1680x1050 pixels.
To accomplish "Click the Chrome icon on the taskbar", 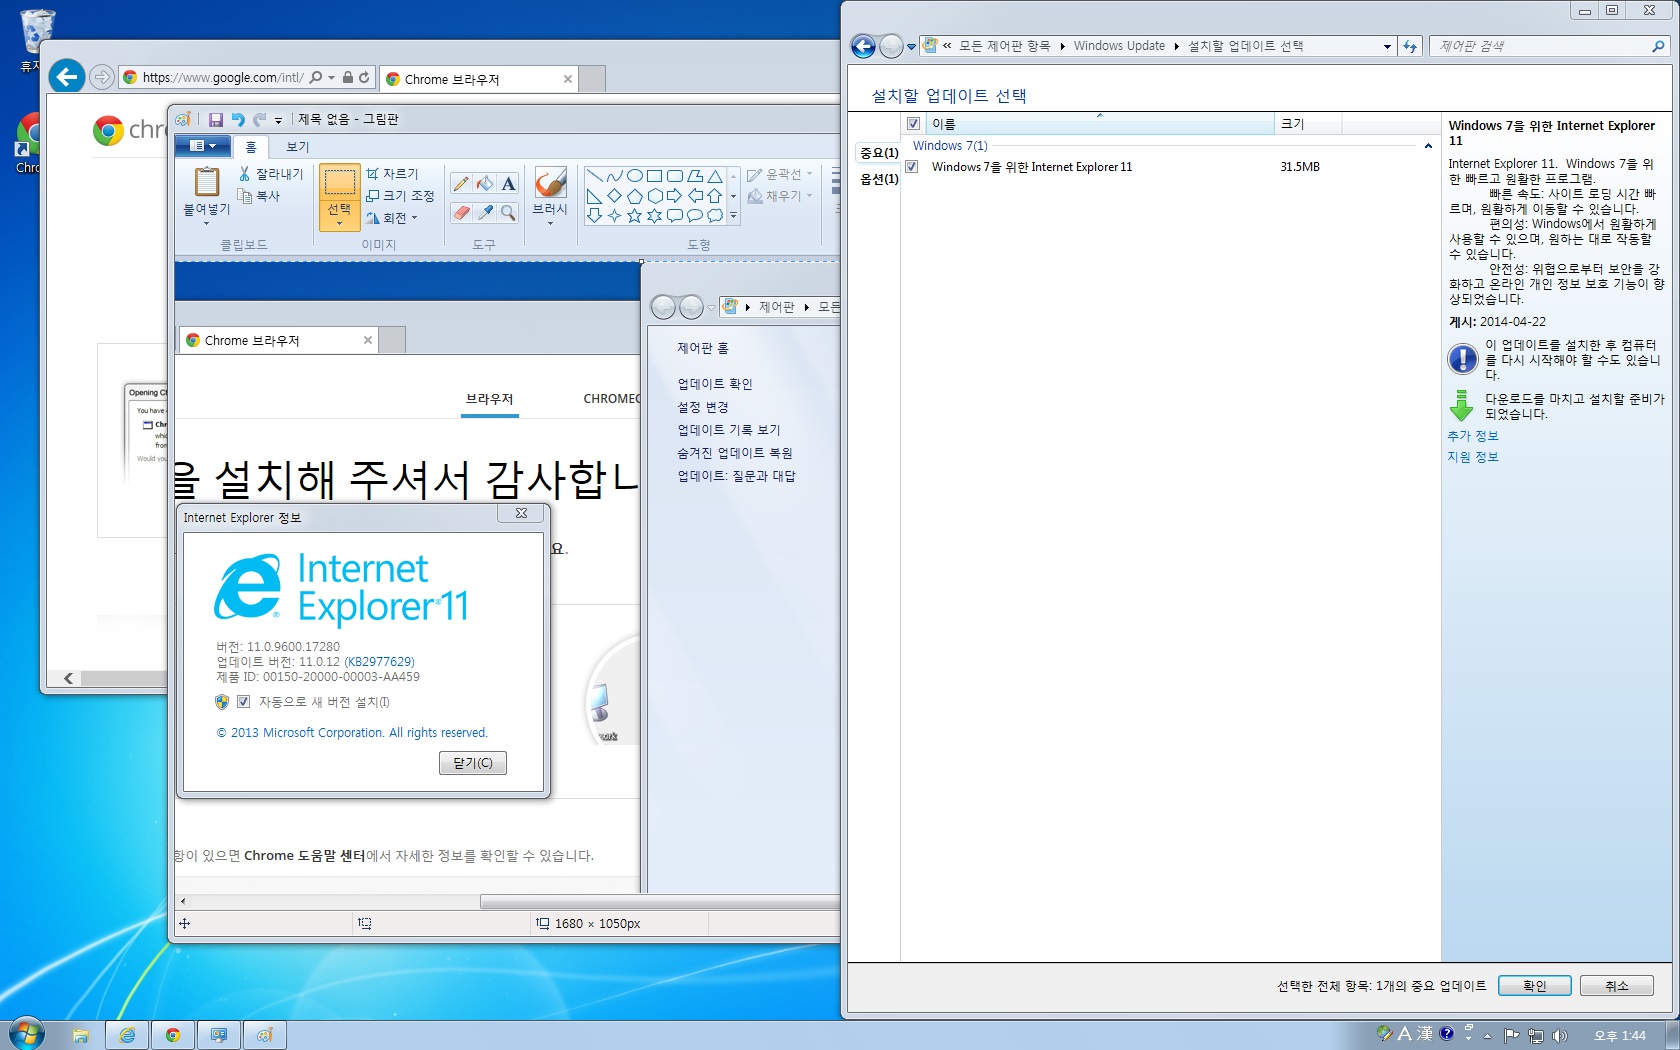I will pos(173,1035).
